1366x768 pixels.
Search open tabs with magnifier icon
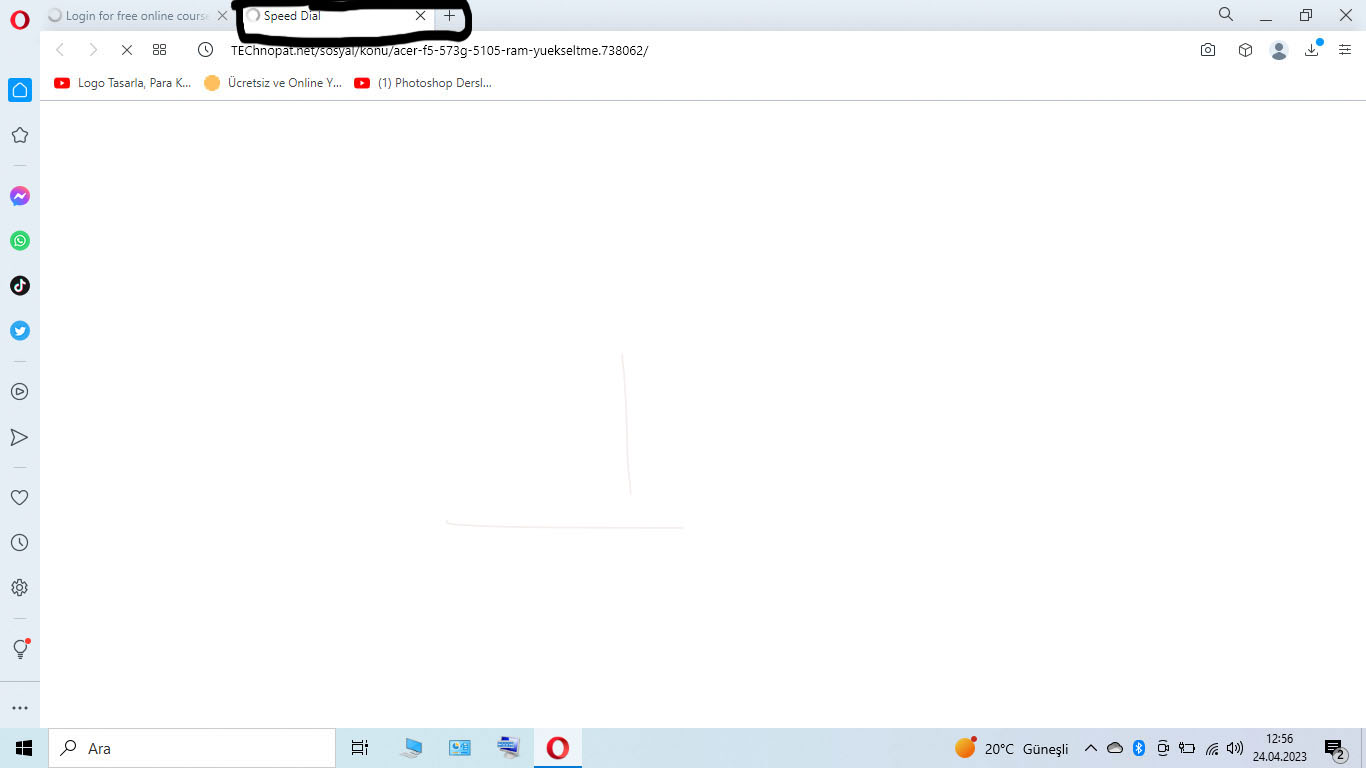[x=1226, y=15]
